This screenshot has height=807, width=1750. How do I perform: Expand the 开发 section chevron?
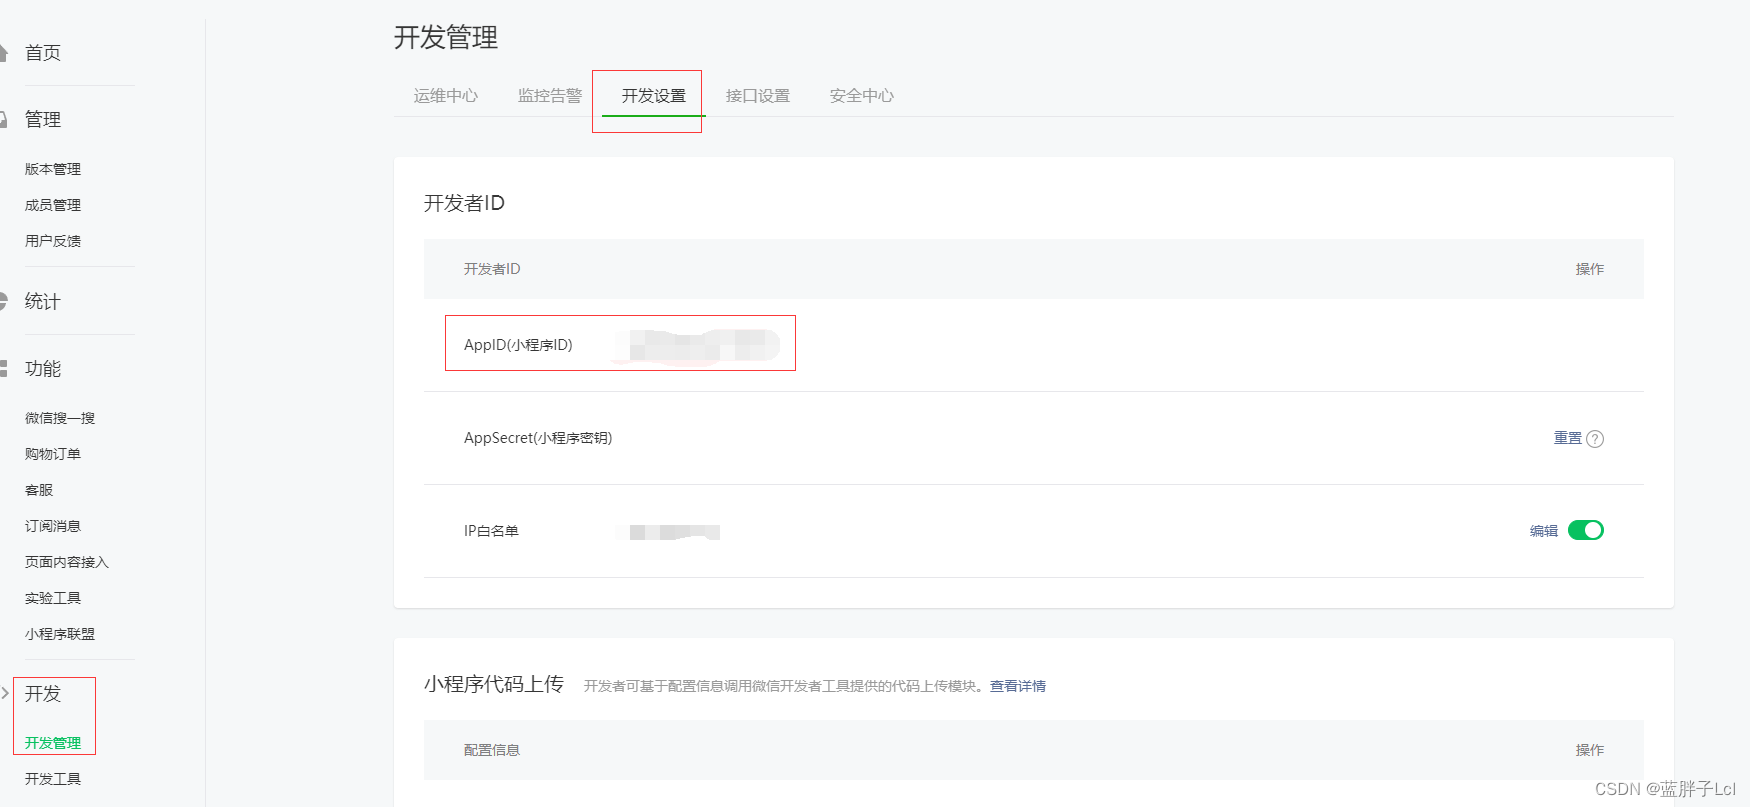coord(5,693)
